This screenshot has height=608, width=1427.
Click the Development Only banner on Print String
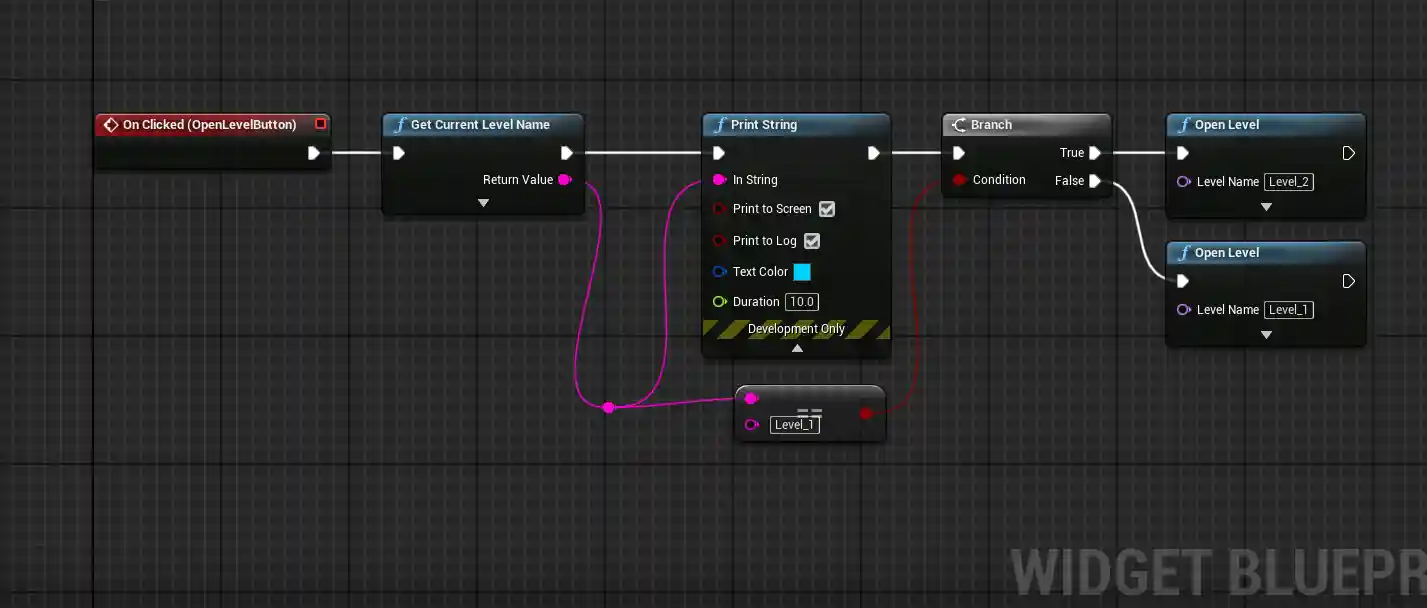pyautogui.click(x=796, y=328)
